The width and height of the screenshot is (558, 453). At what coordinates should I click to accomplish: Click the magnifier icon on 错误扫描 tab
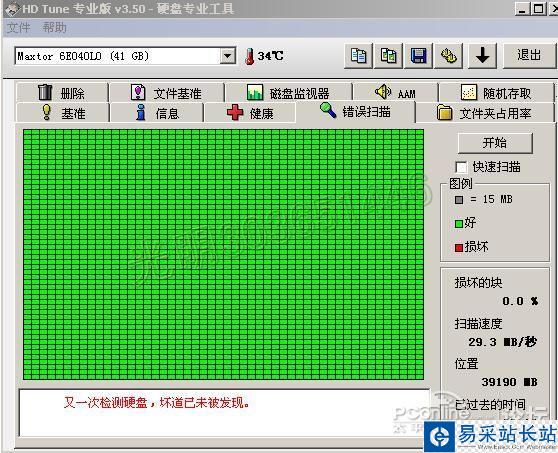pos(328,110)
